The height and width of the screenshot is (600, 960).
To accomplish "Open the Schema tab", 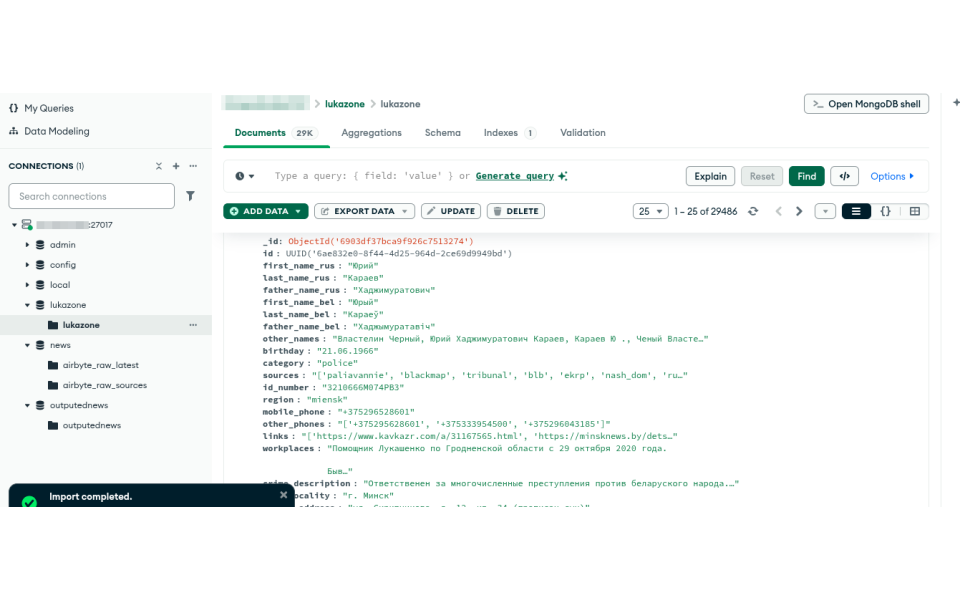I will [x=442, y=133].
